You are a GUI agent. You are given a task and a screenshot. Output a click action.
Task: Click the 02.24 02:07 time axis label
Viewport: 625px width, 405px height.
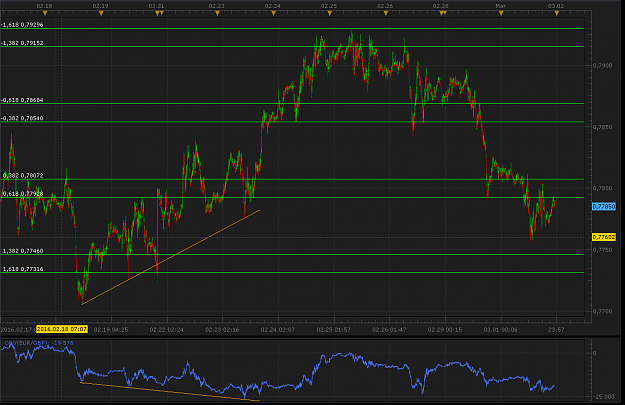coord(278,330)
